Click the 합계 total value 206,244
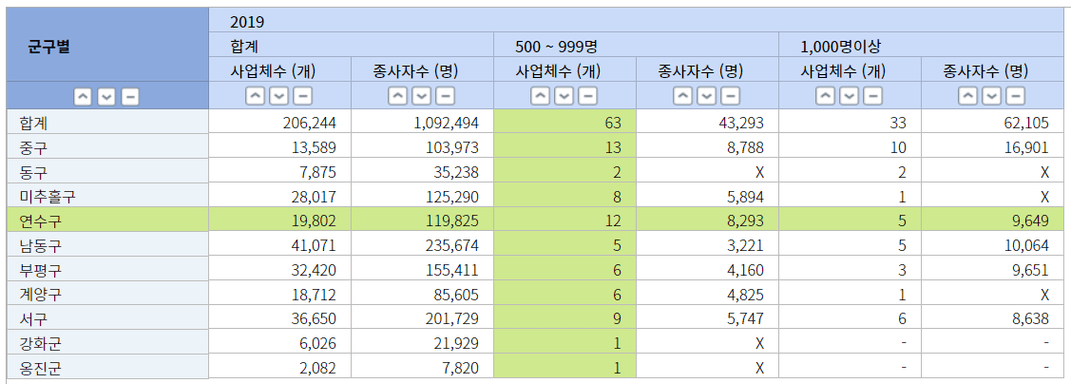Image resolution: width=1071 pixels, height=384 pixels. click(309, 122)
